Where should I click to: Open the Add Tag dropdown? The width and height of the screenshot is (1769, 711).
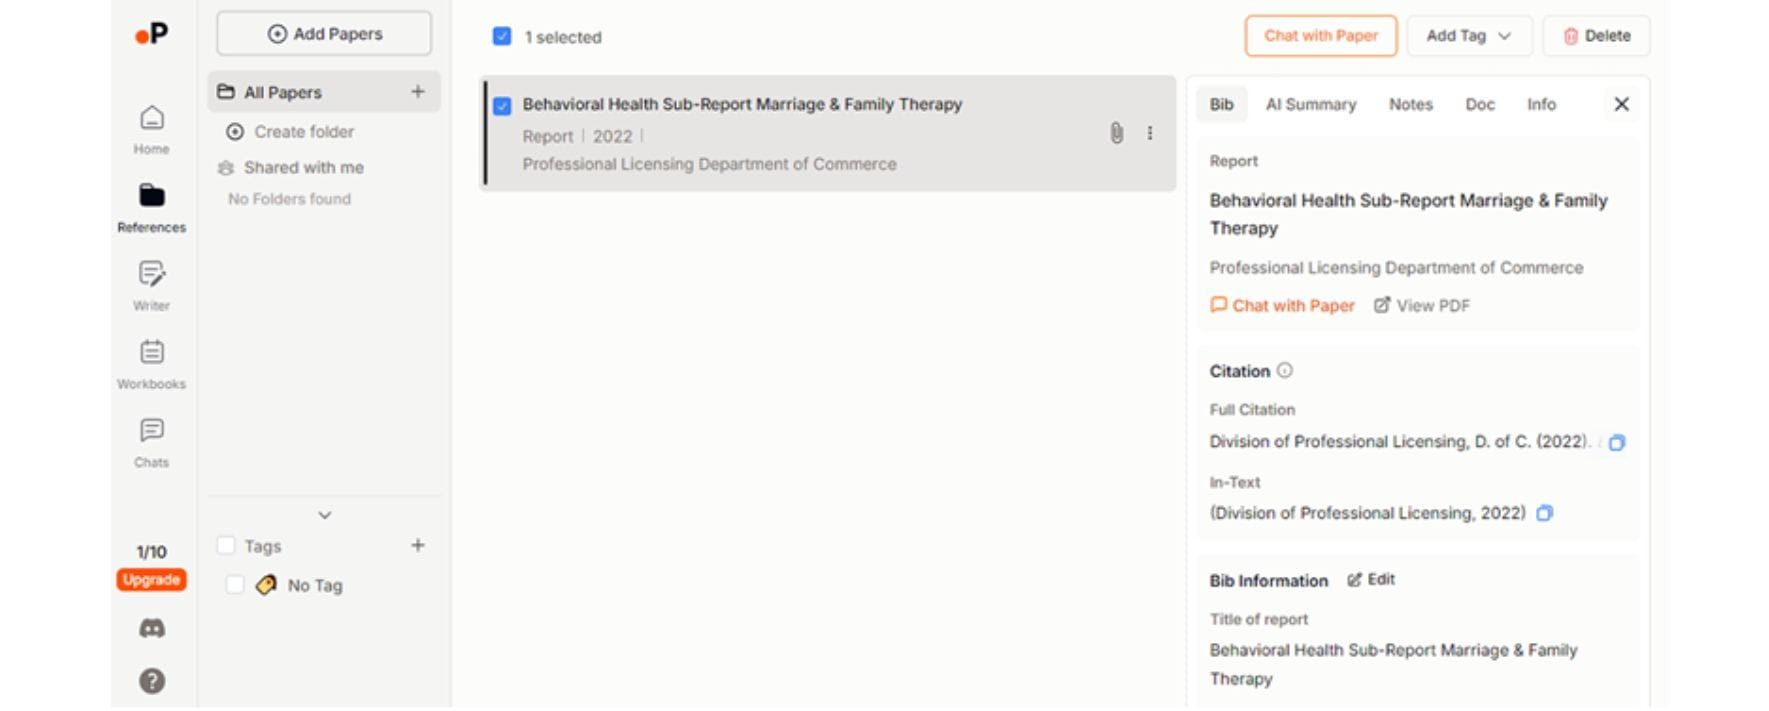click(1469, 36)
